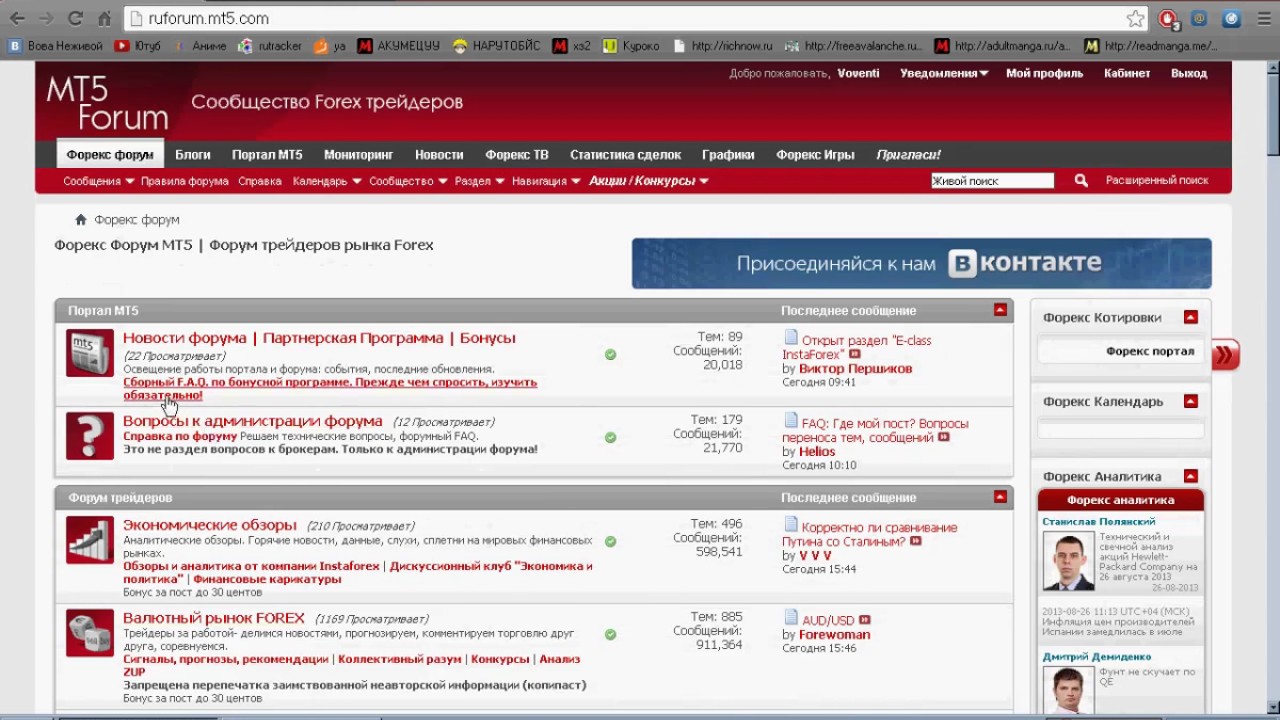
Task: Open АКУМЕЦУУ bookmark
Action: coord(399,46)
